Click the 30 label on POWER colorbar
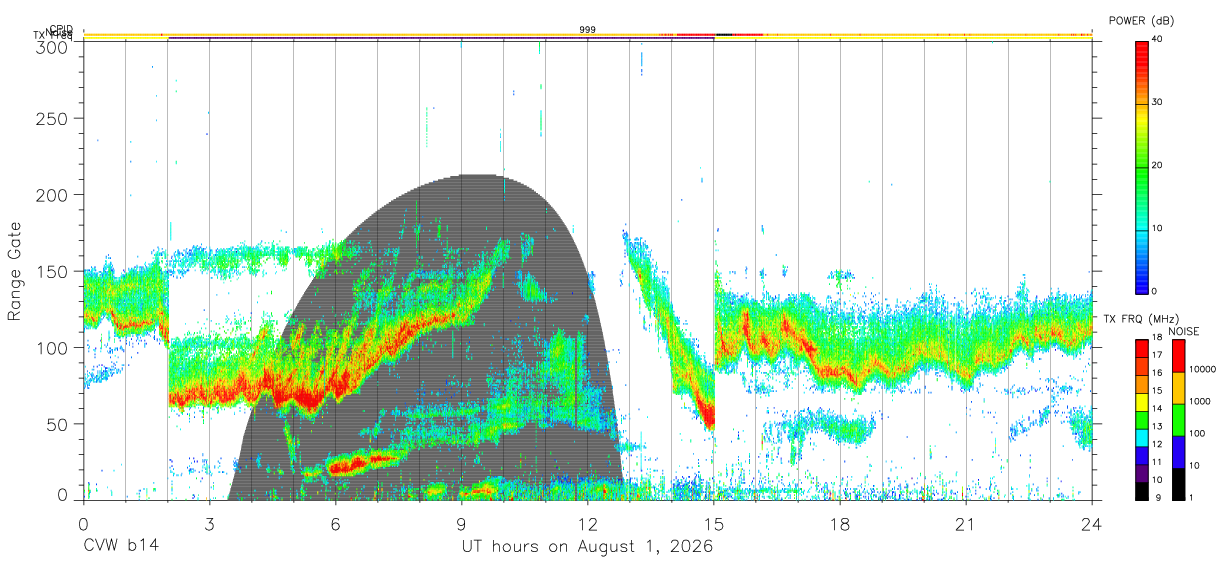Screen dimensions: 1228x567 tap(1157, 103)
